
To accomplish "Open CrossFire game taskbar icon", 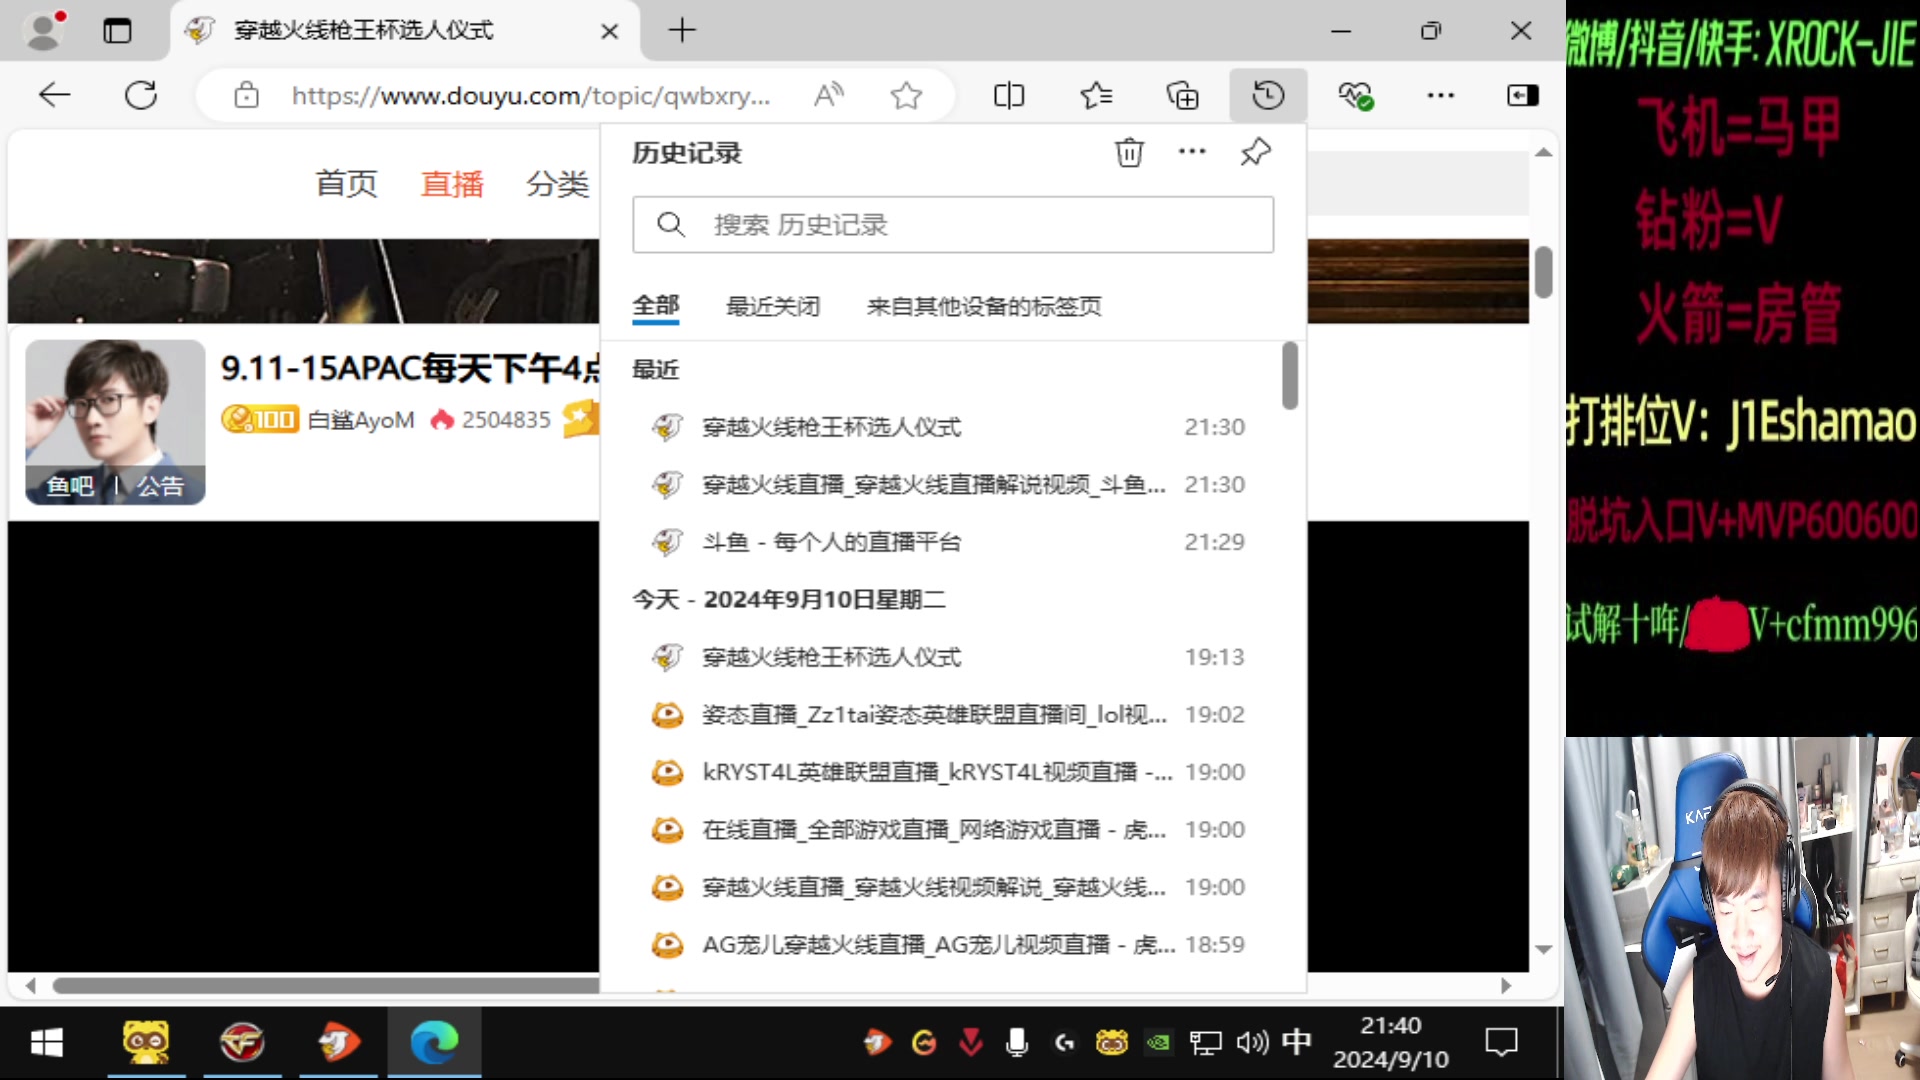I will point(242,1042).
